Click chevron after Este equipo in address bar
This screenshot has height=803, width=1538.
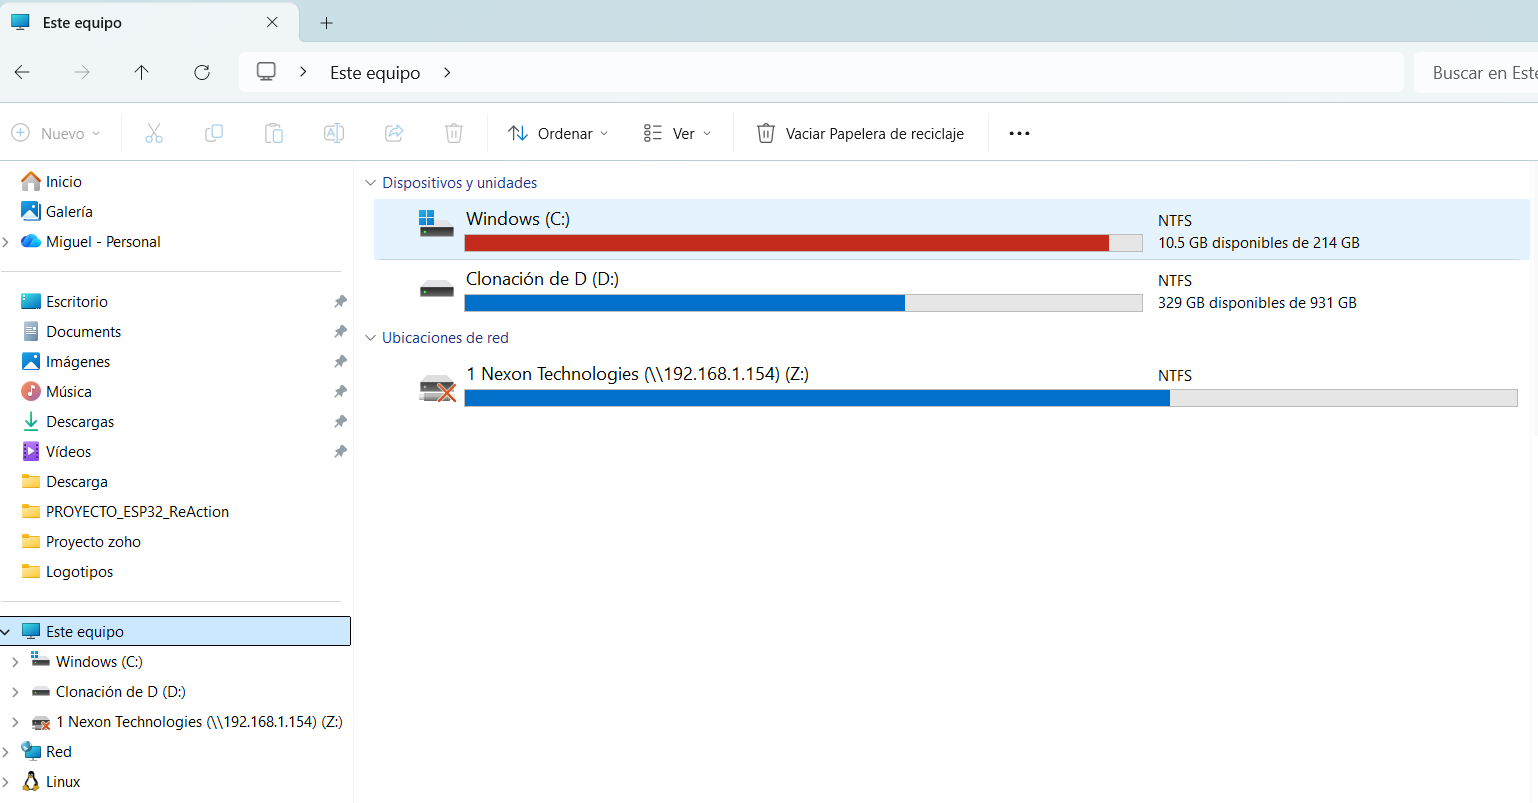(447, 72)
